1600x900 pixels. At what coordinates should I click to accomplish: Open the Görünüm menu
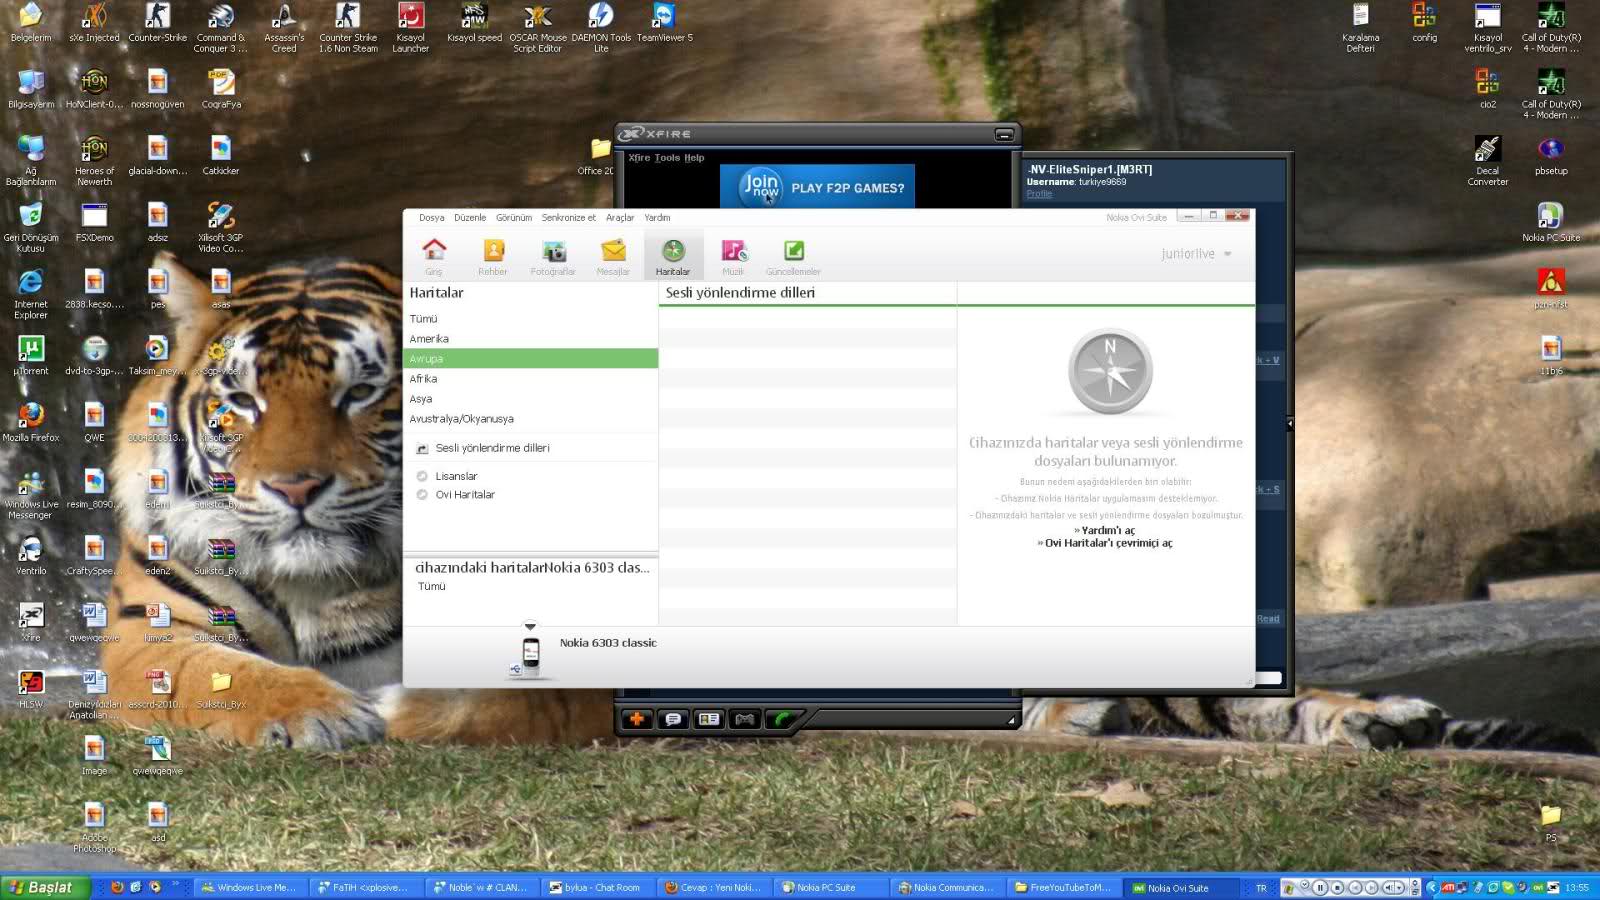pos(514,218)
